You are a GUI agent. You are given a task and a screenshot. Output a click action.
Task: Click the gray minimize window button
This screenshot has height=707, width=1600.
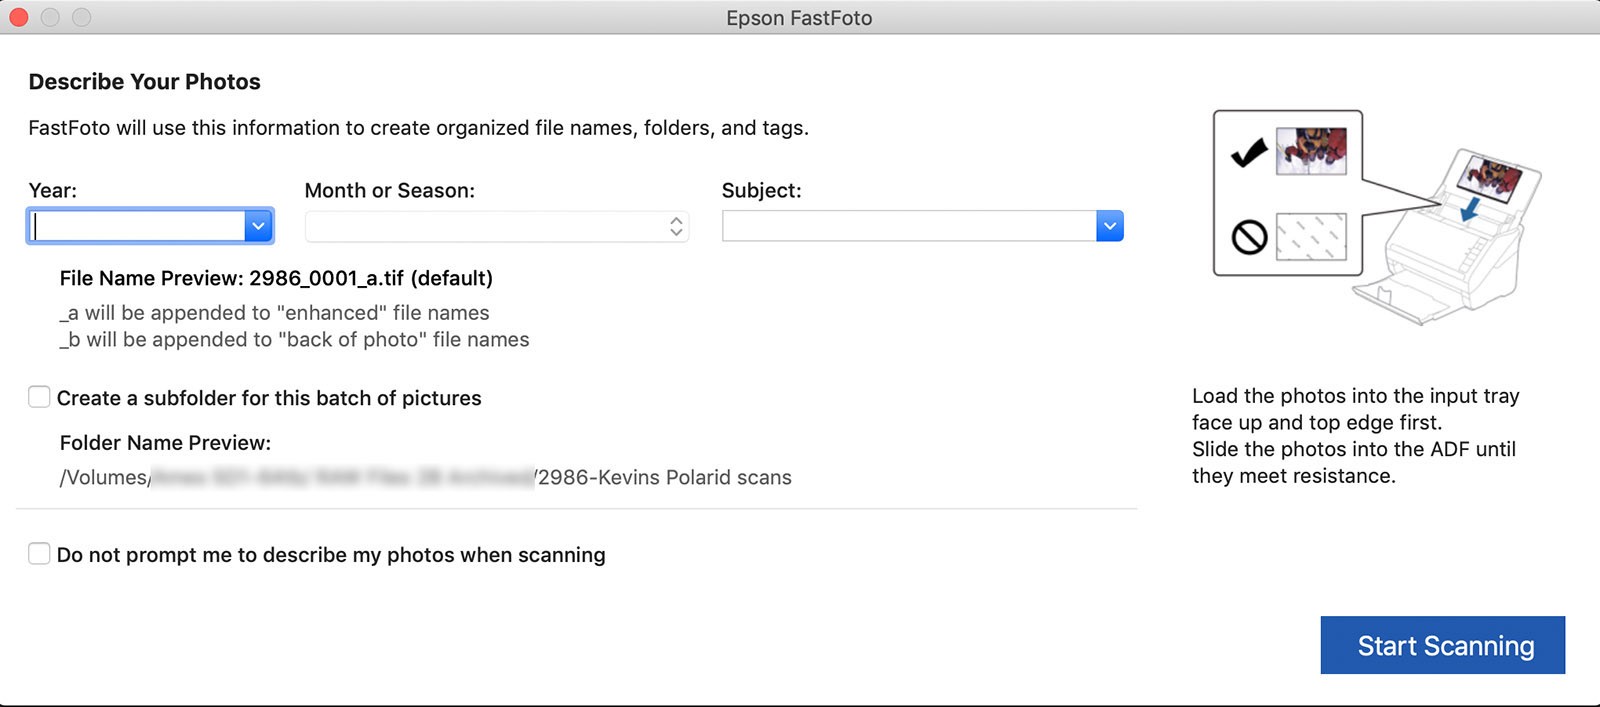click(x=50, y=17)
